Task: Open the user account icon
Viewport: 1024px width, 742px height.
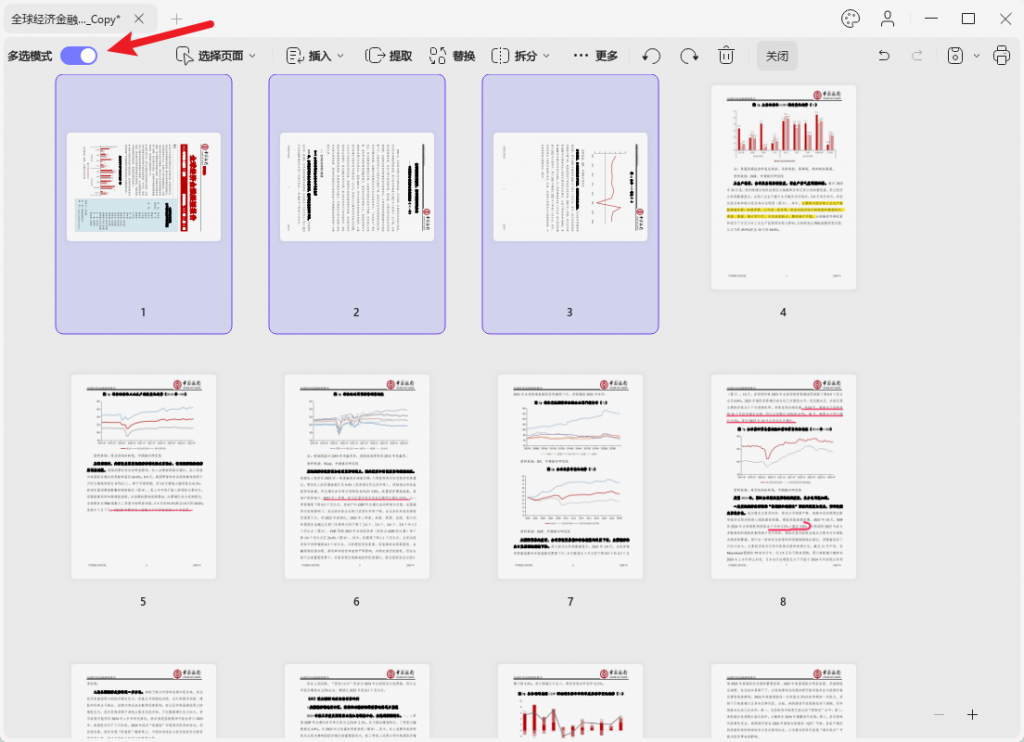Action: click(x=888, y=19)
